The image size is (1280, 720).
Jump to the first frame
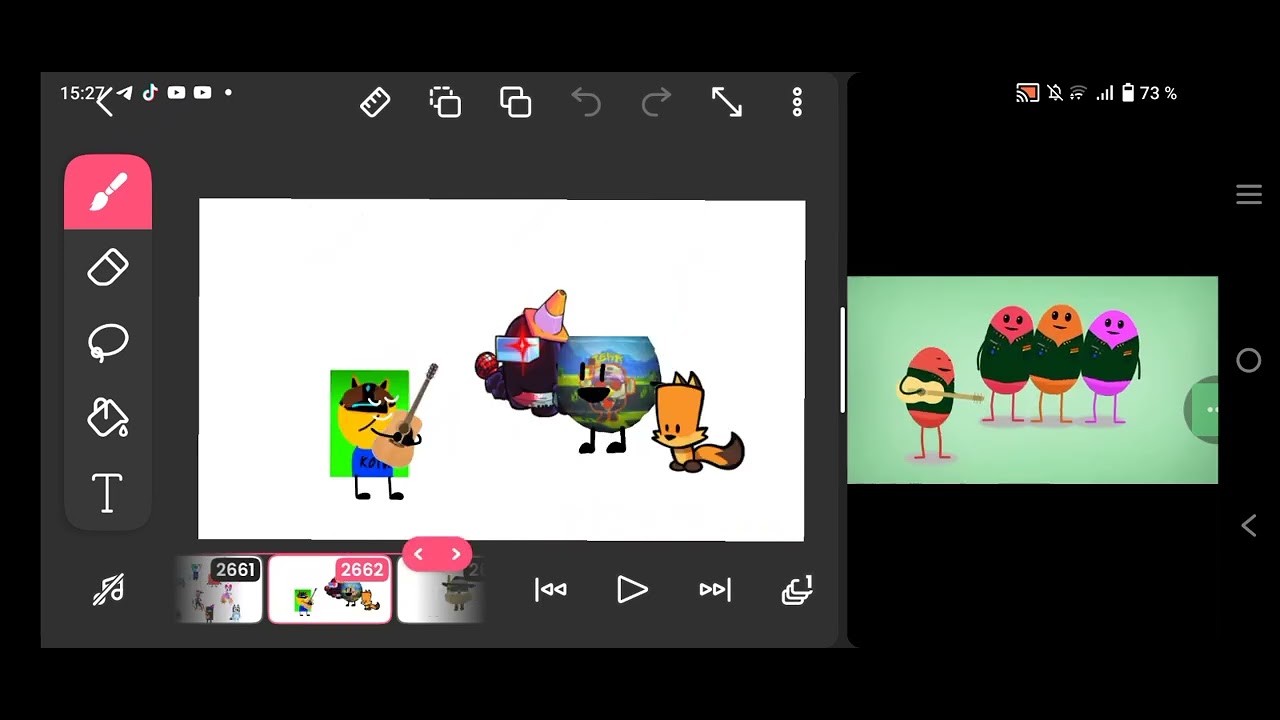(551, 590)
